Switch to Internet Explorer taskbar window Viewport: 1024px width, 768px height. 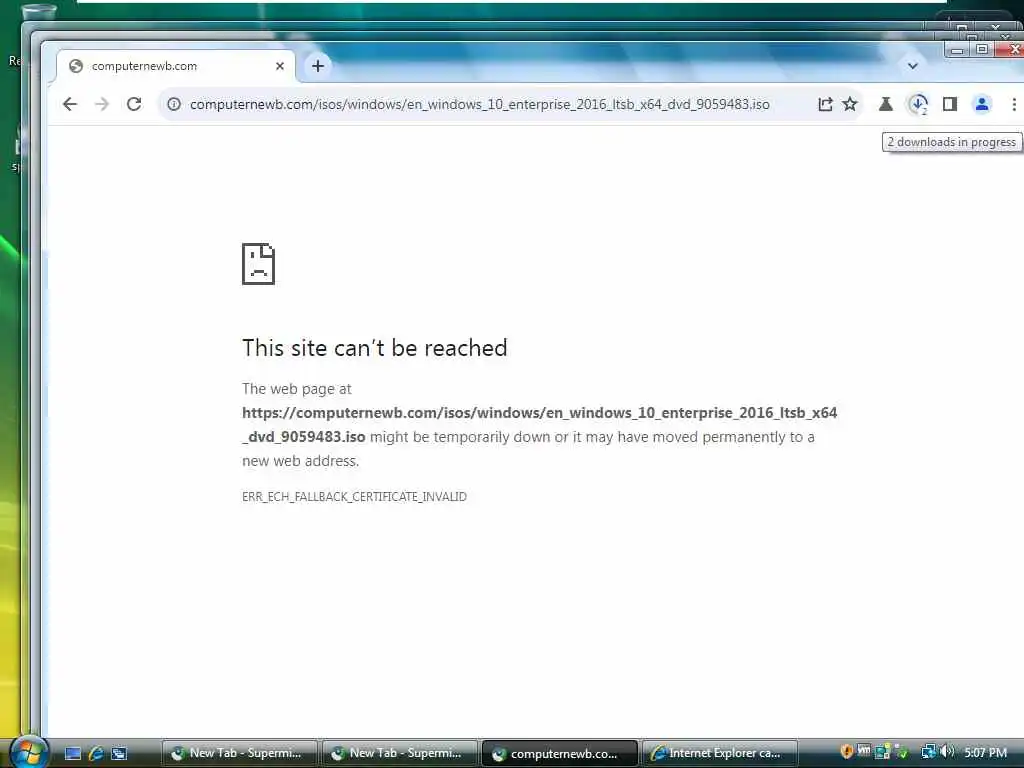click(x=720, y=754)
